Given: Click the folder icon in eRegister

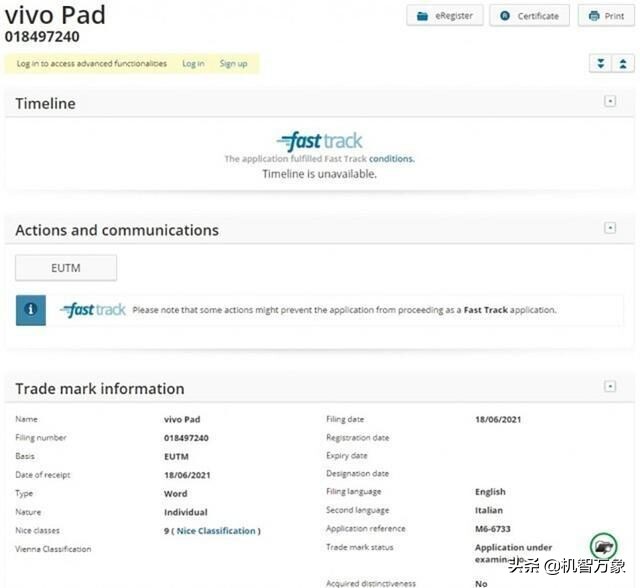Looking at the screenshot, I should click(x=422, y=16).
